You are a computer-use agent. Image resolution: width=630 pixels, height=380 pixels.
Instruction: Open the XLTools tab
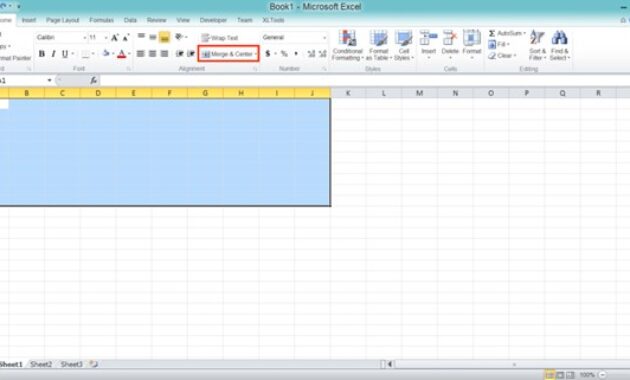[x=273, y=20]
